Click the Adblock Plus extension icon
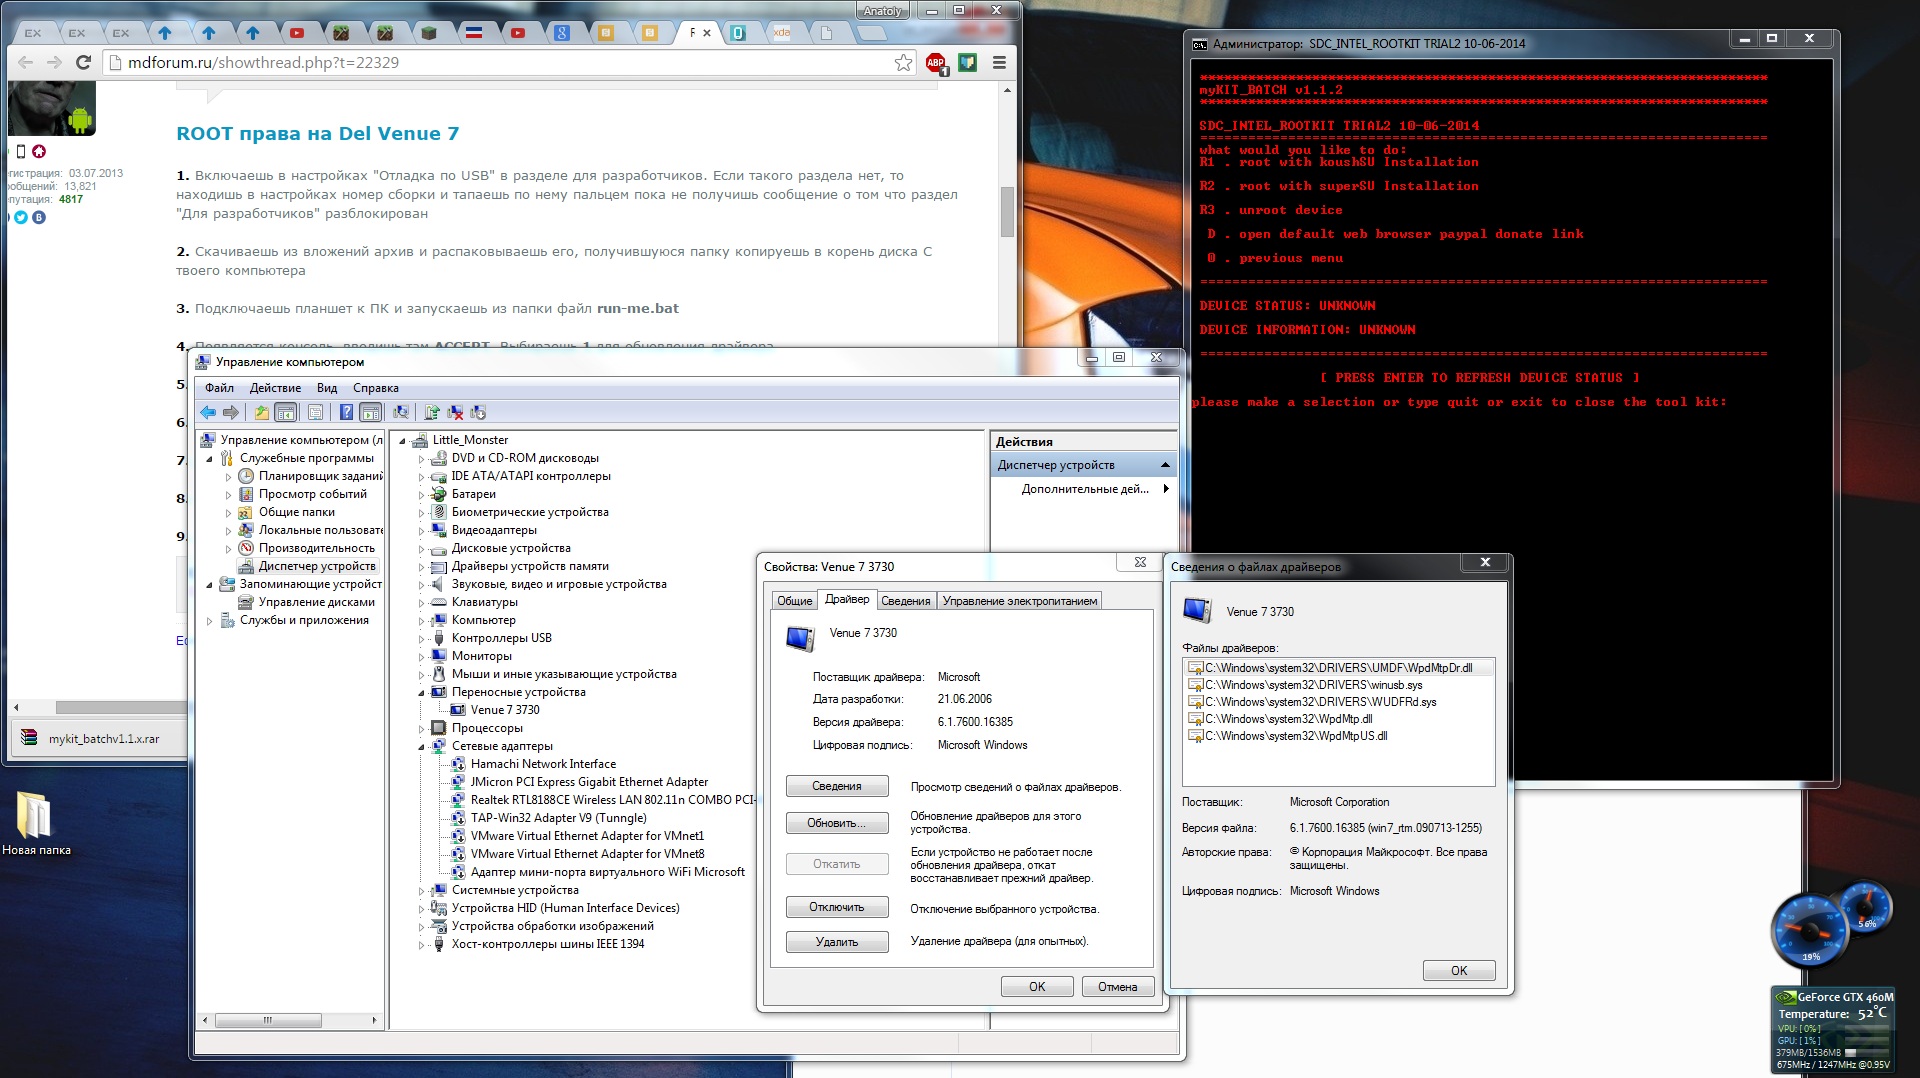This screenshot has width=1920, height=1078. pyautogui.click(x=935, y=63)
